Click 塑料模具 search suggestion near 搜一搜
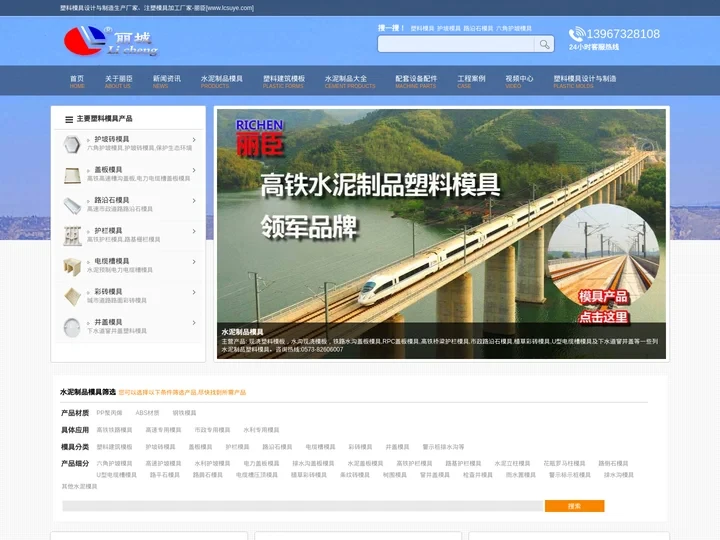This screenshot has width=720, height=540. (422, 28)
